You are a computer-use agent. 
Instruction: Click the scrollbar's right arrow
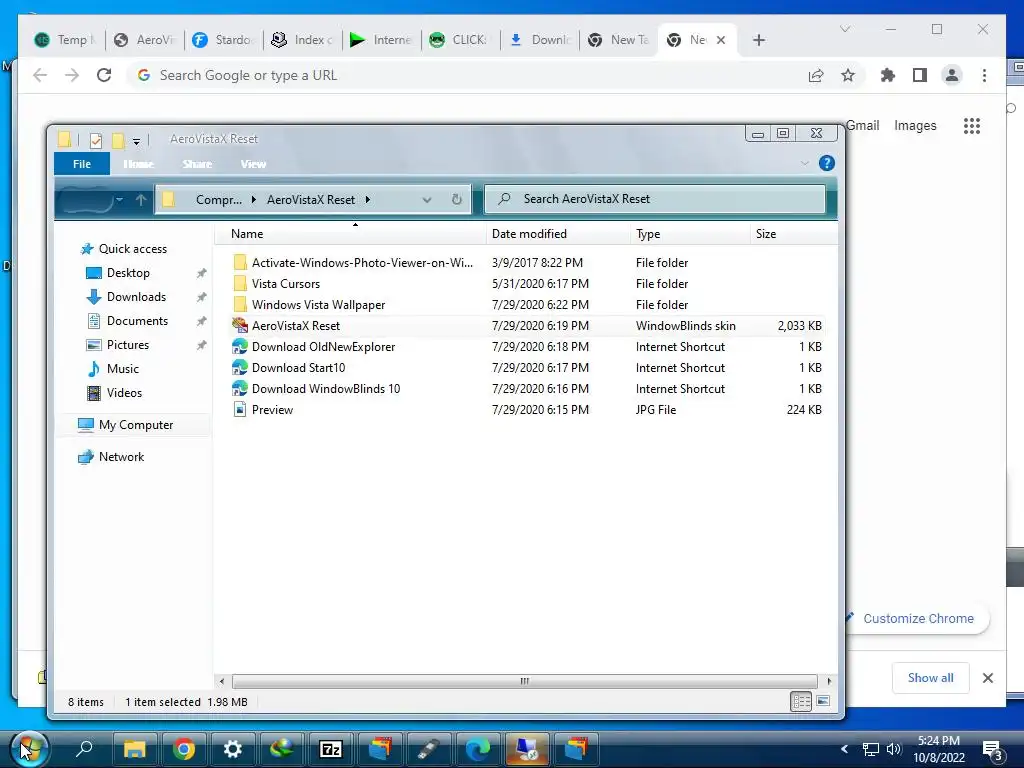point(829,681)
